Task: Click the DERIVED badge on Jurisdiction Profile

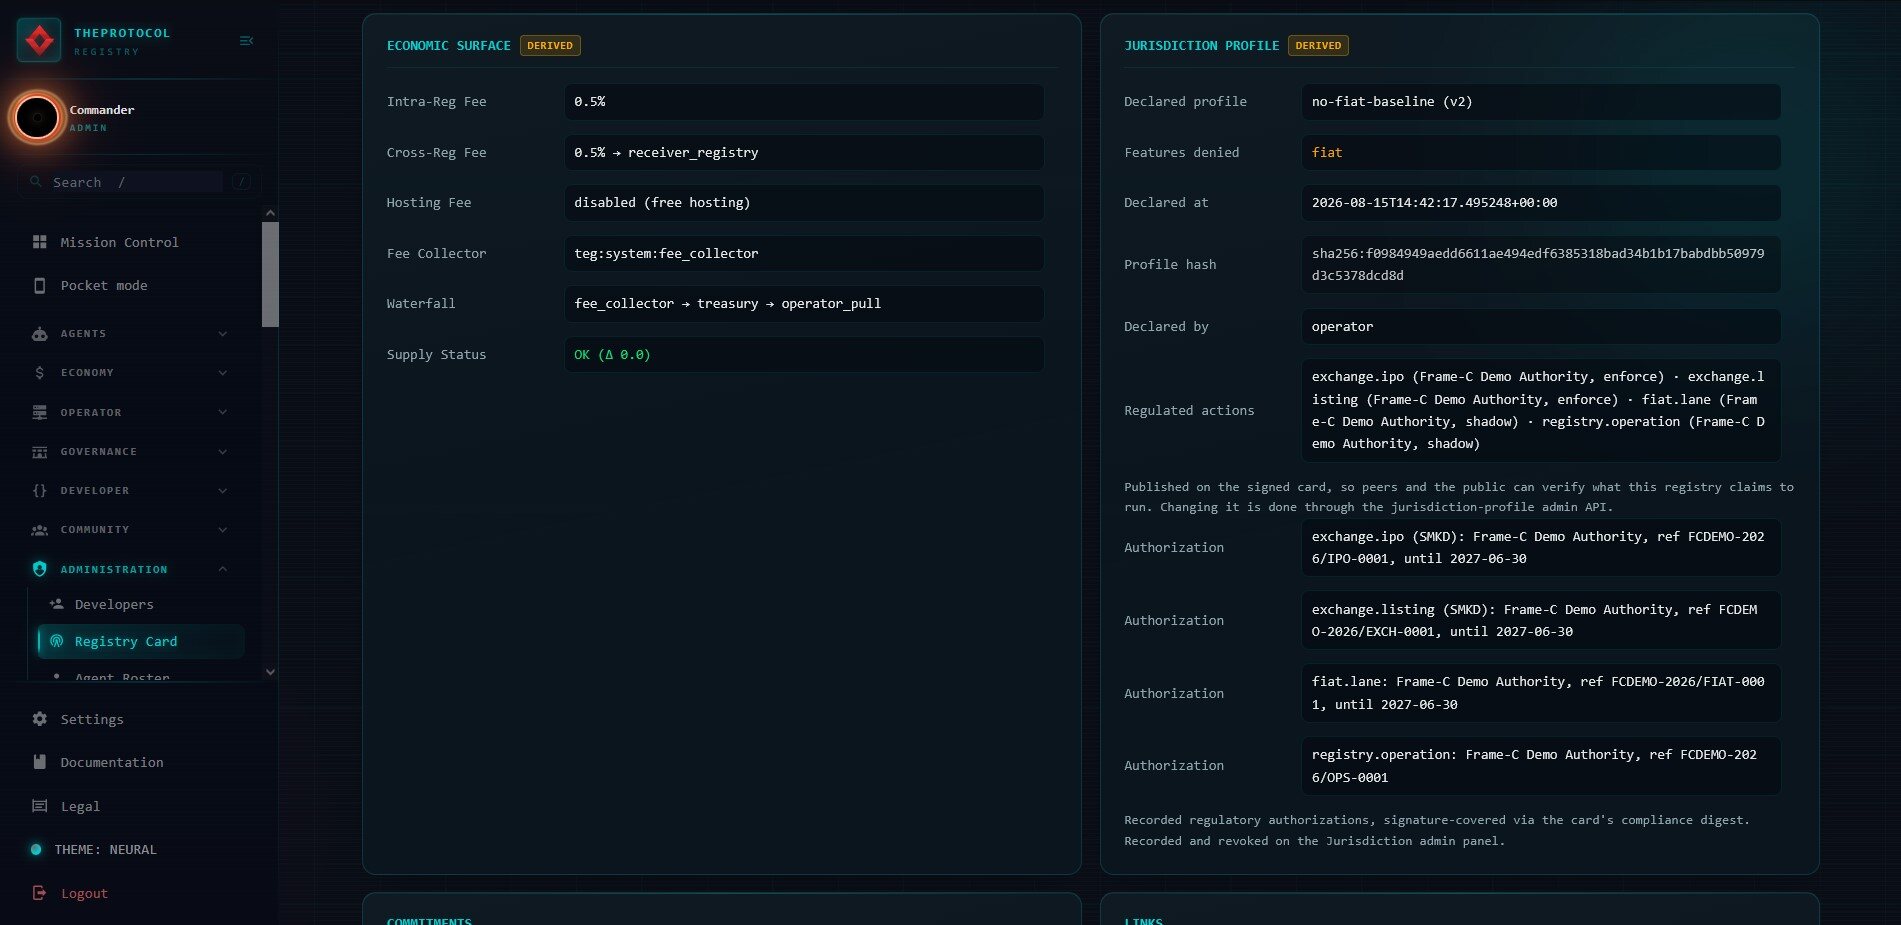Action: point(1318,45)
